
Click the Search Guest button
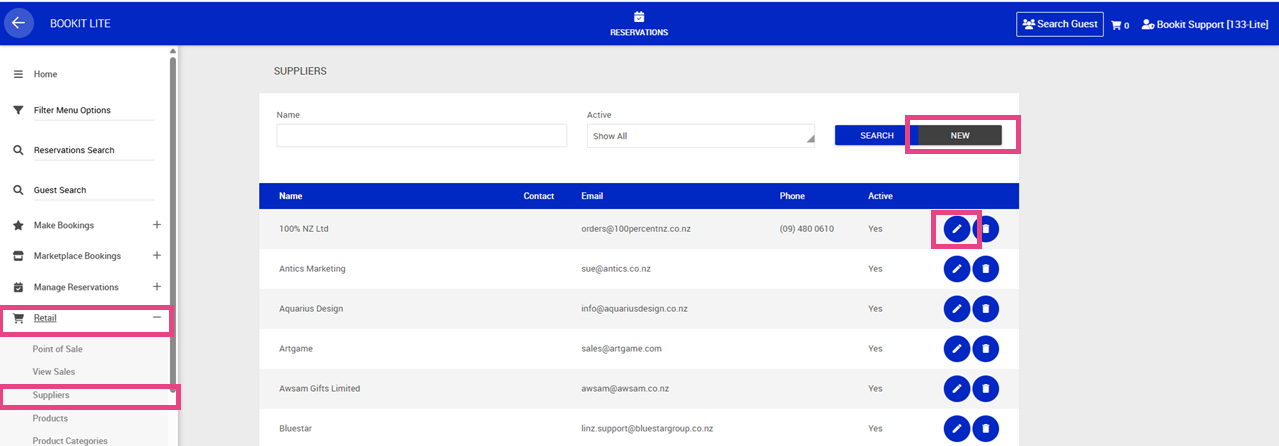(1060, 24)
